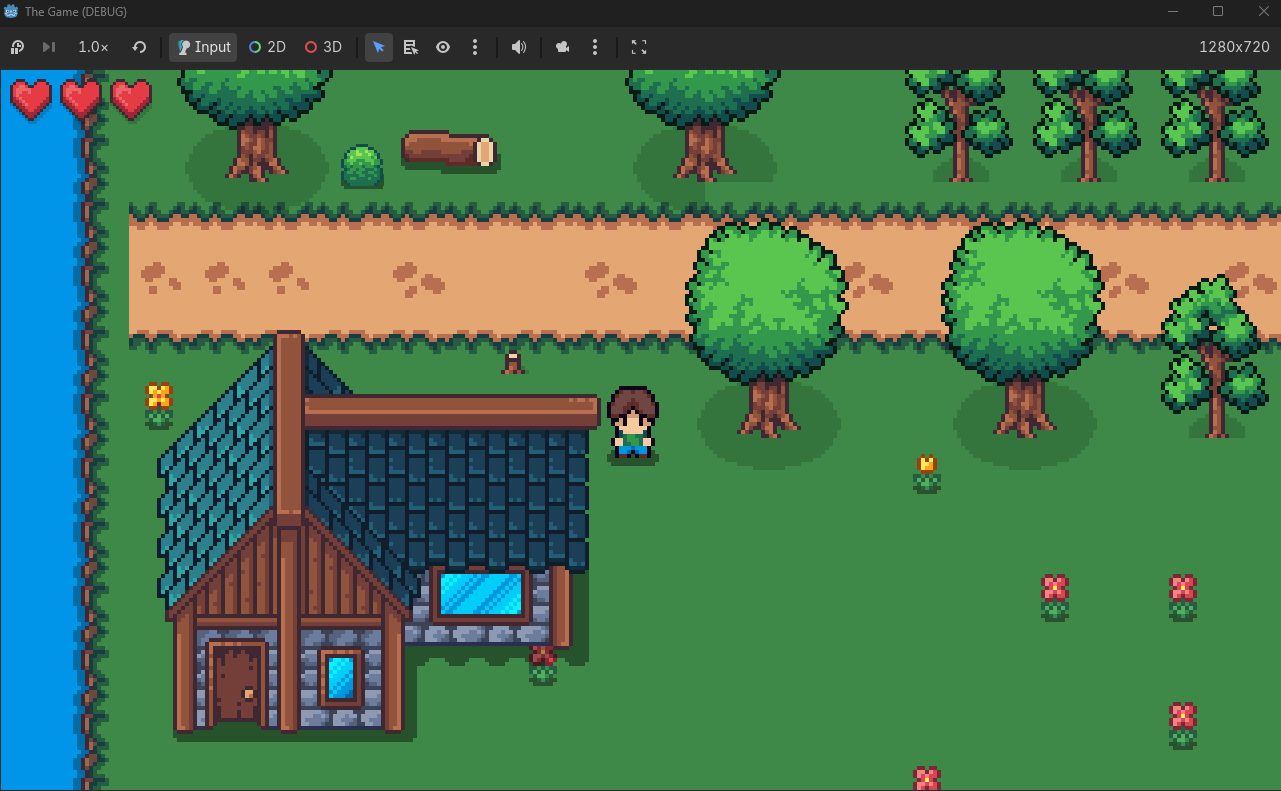Enable camera override with the camera icon

562,47
